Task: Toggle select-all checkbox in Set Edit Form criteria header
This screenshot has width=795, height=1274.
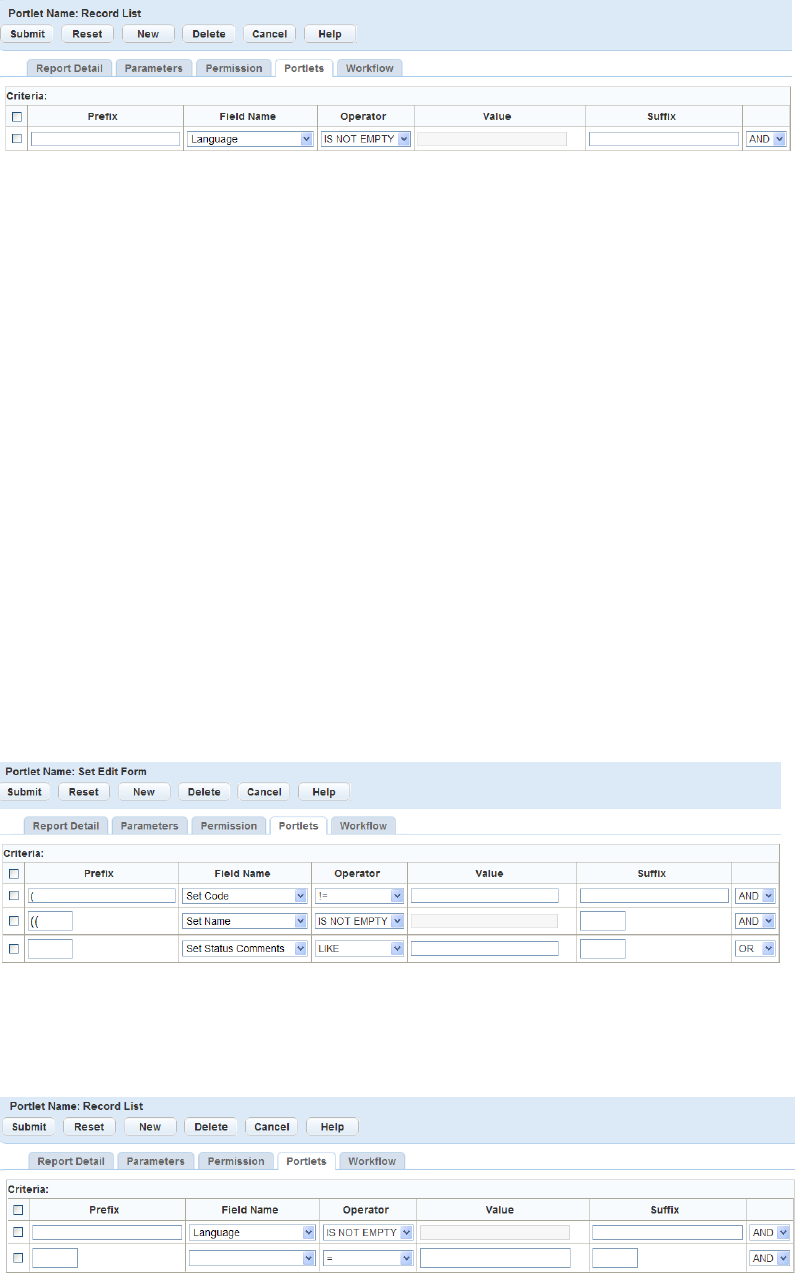Action: point(14,873)
